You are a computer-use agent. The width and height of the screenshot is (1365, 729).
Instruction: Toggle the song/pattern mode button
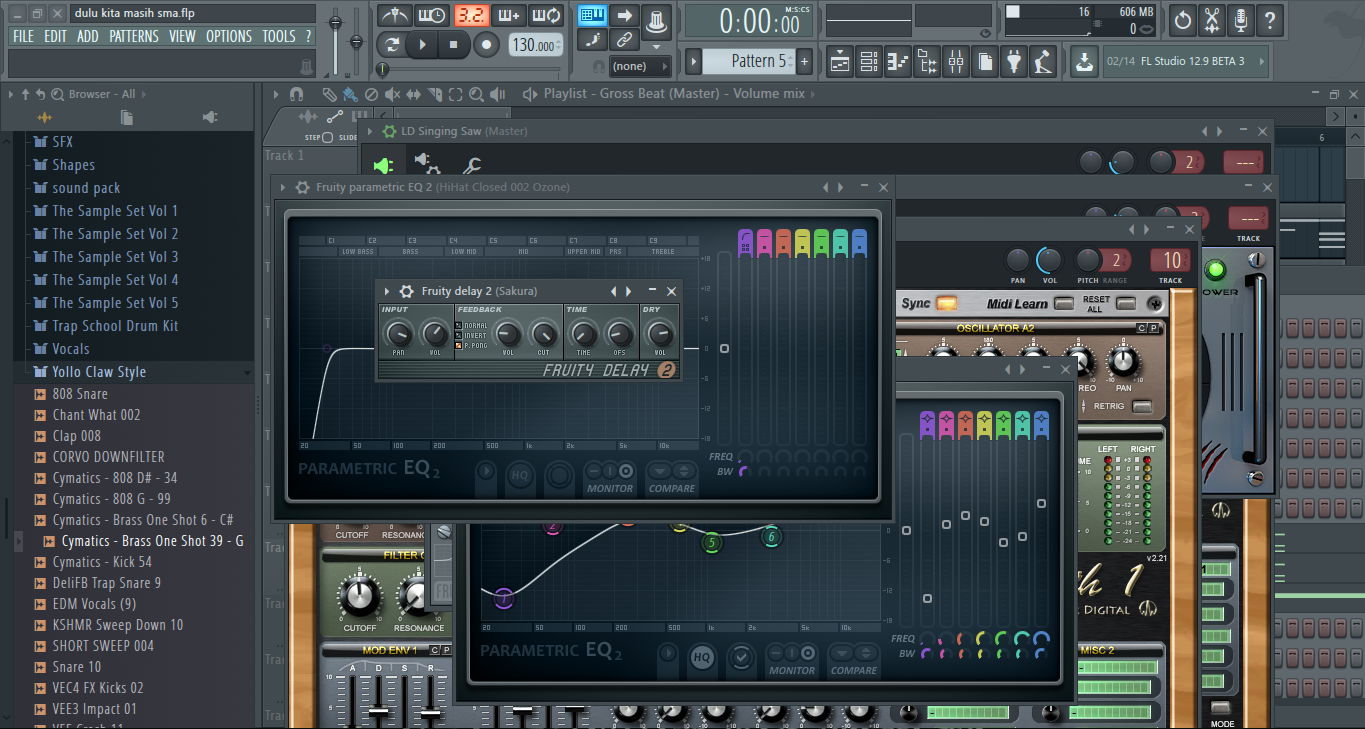393,44
